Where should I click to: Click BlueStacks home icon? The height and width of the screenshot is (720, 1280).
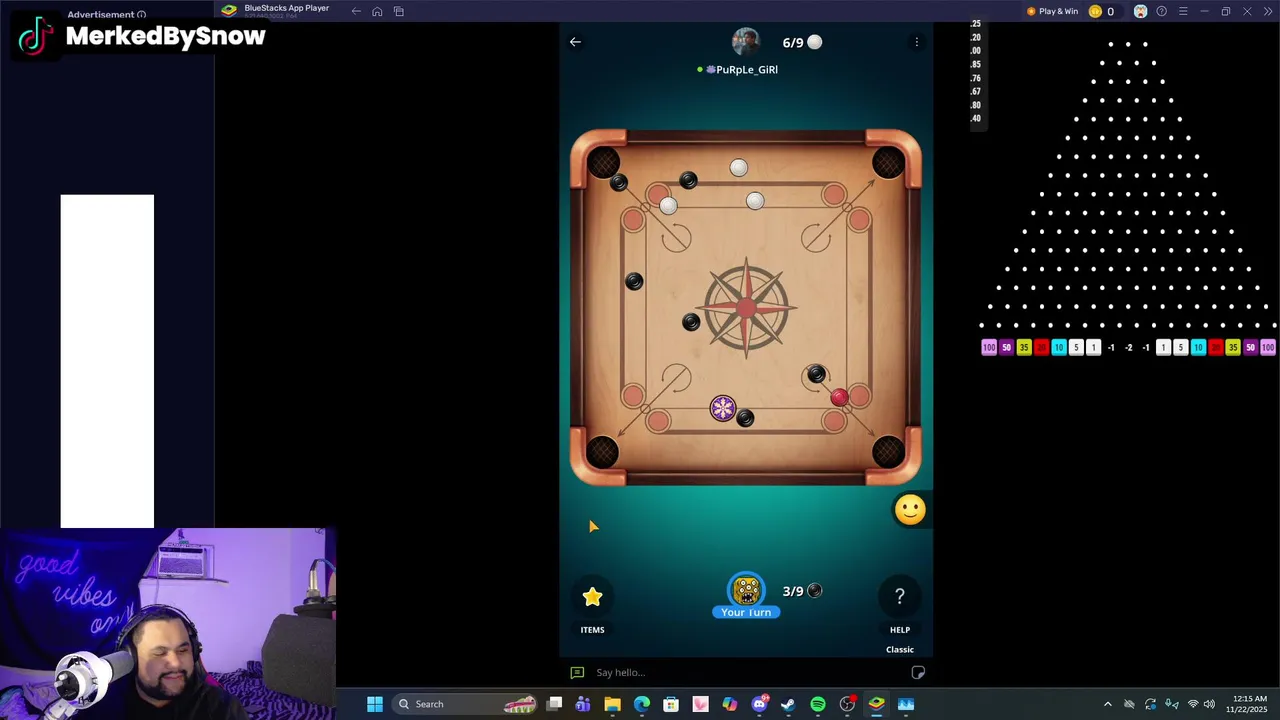tap(377, 11)
